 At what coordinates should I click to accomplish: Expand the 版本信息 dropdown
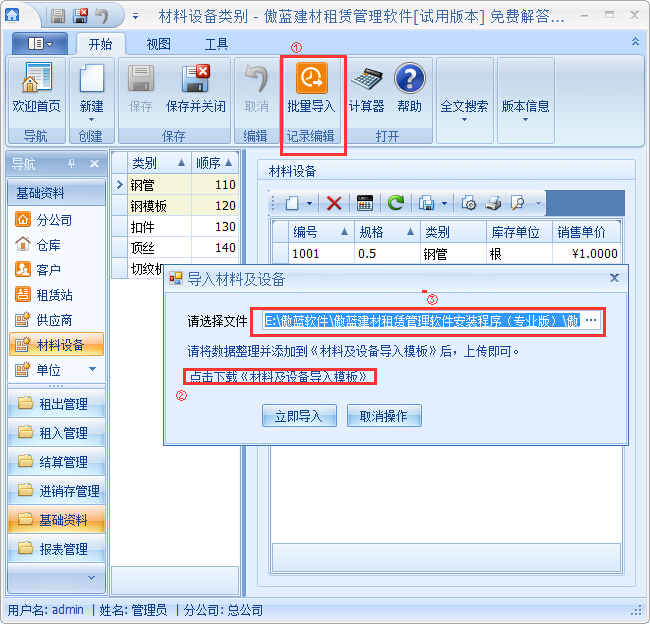point(525,120)
